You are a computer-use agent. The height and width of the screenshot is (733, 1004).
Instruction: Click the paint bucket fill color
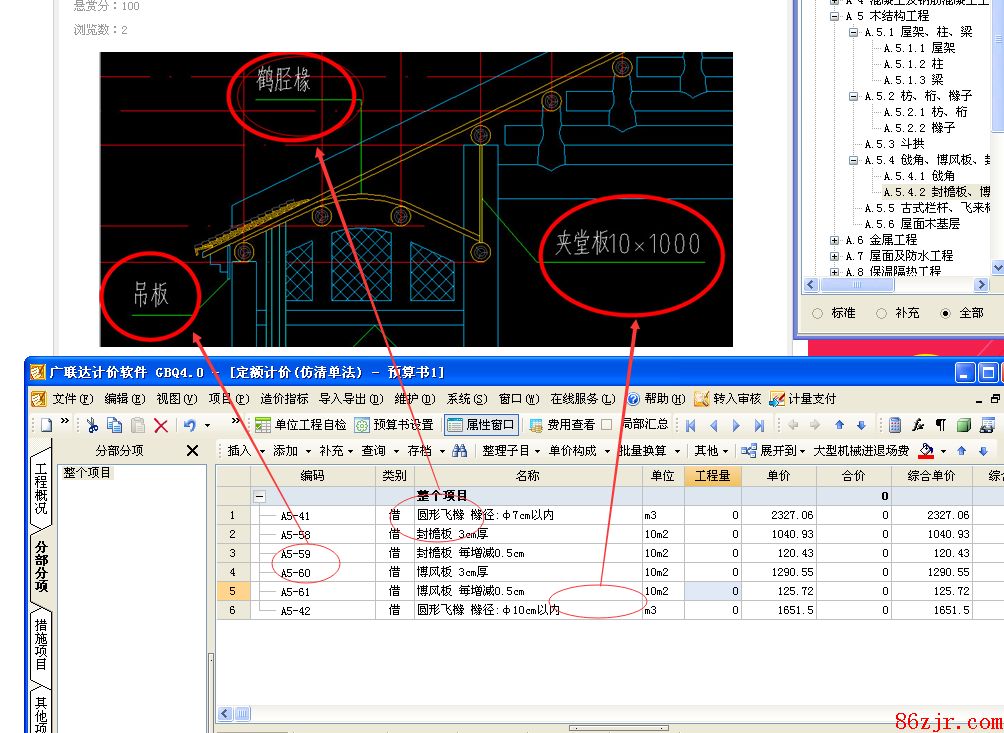point(927,451)
